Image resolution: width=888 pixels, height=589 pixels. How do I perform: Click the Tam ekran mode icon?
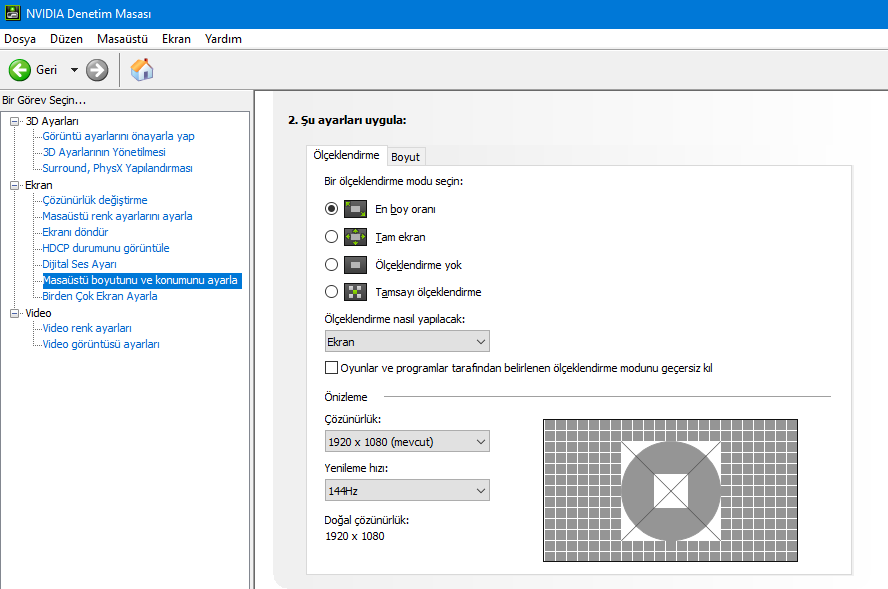point(355,237)
